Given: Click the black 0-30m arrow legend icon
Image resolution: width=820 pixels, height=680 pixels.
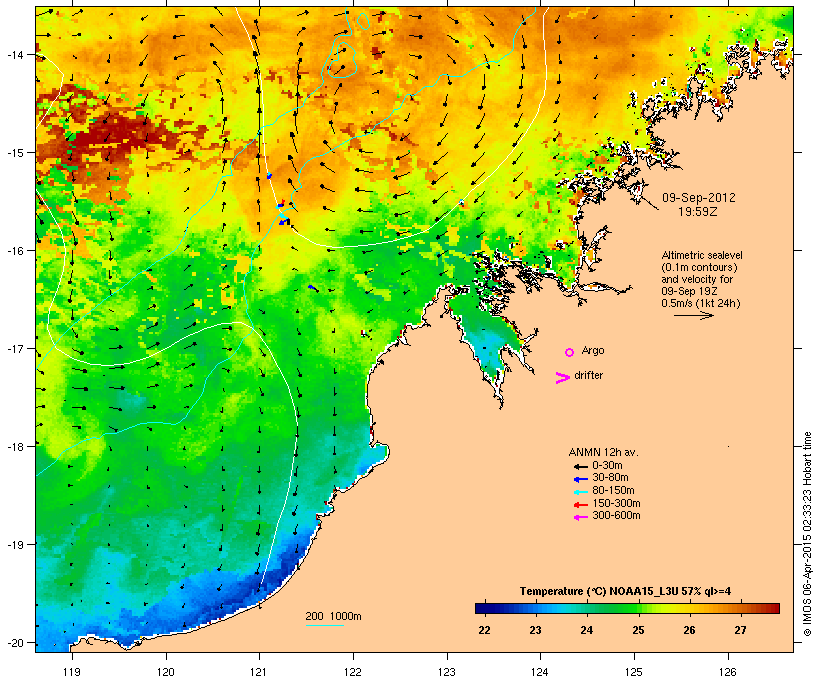Looking at the screenshot, I should (580, 466).
